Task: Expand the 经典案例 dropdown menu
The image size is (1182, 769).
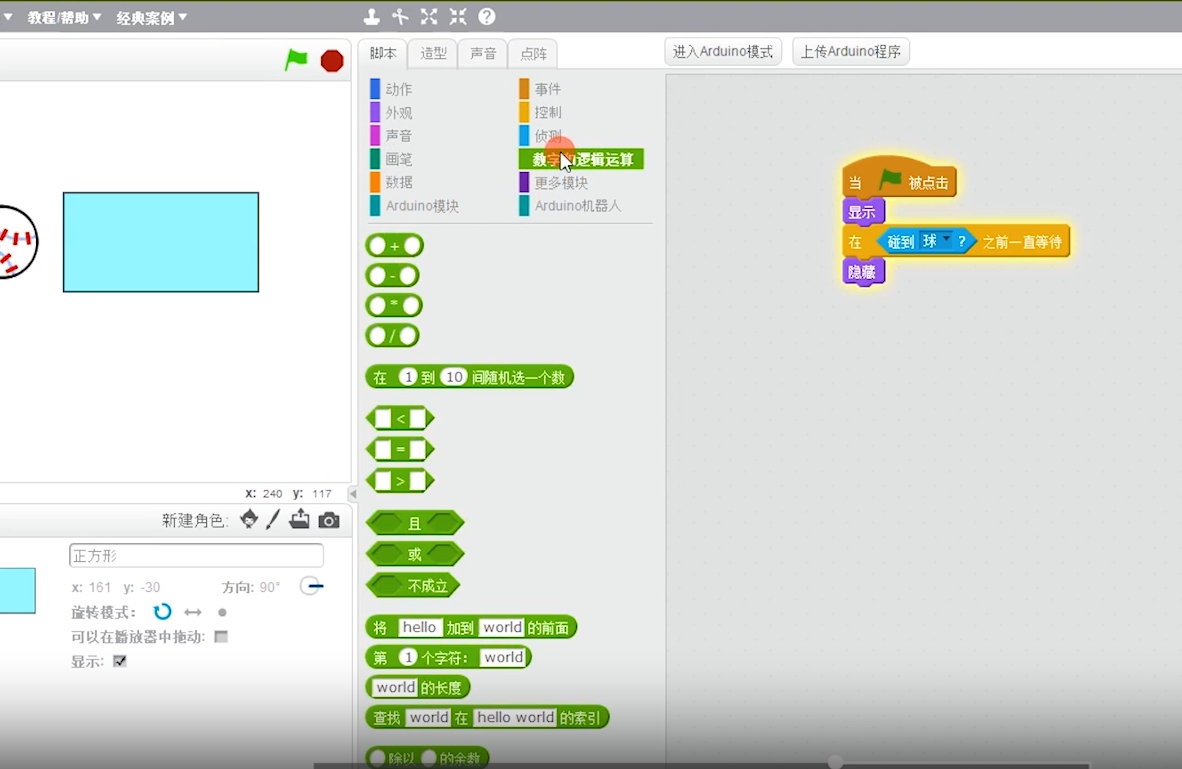Action: [152, 17]
